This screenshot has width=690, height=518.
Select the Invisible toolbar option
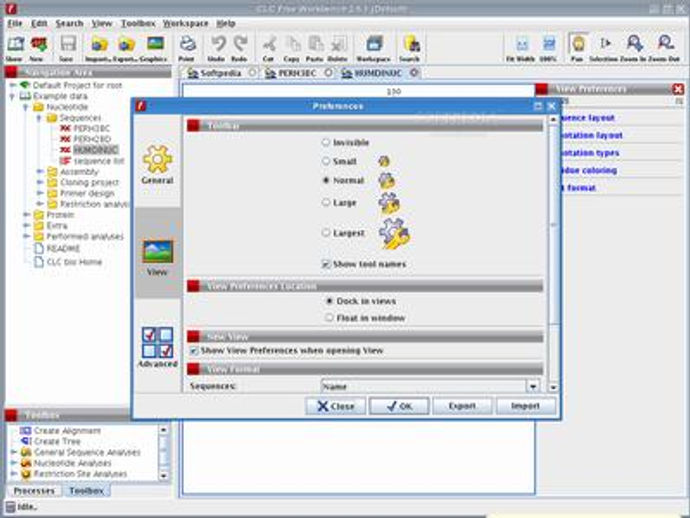326,142
